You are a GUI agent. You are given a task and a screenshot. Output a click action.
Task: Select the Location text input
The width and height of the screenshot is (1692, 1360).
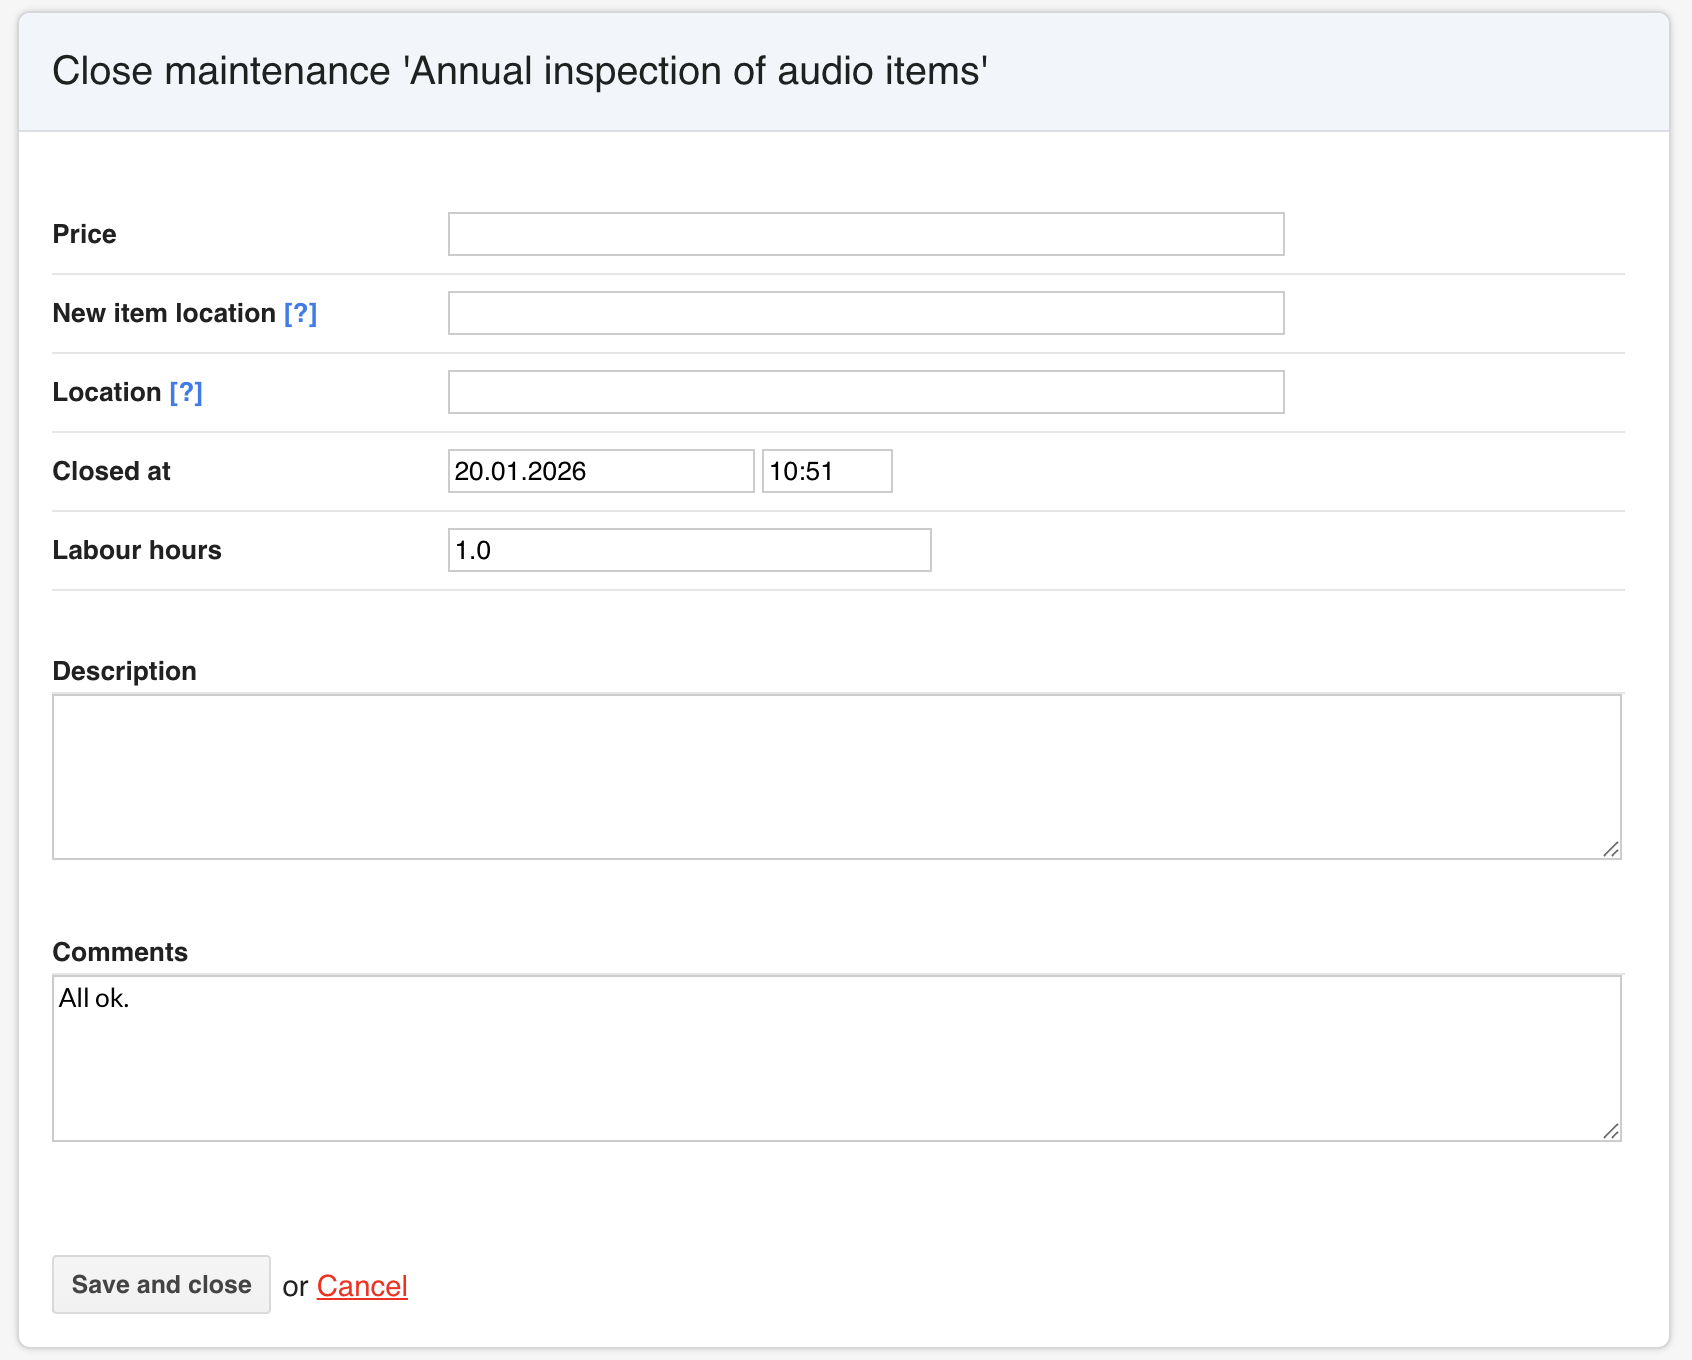[865, 392]
